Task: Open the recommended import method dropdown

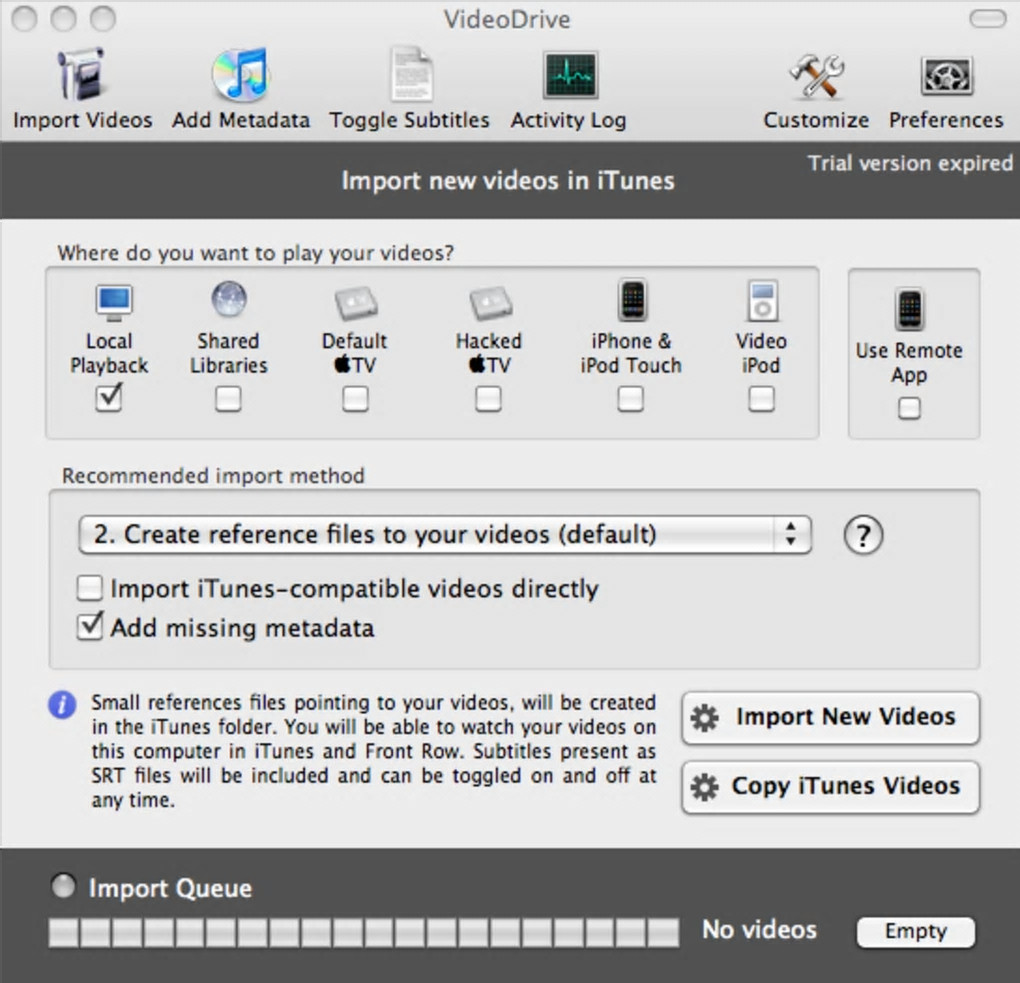Action: pos(445,535)
